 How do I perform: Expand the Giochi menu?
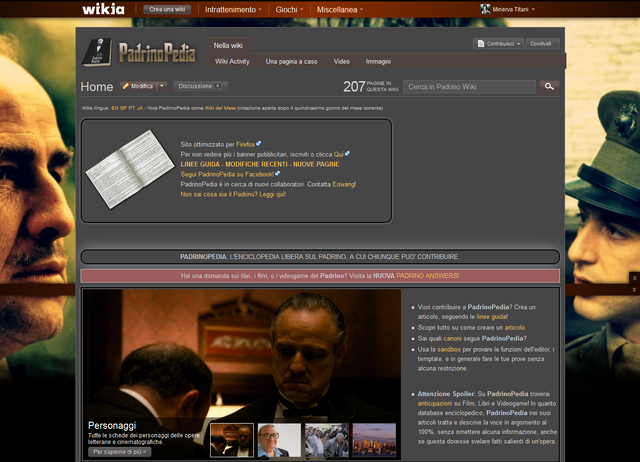click(289, 9)
